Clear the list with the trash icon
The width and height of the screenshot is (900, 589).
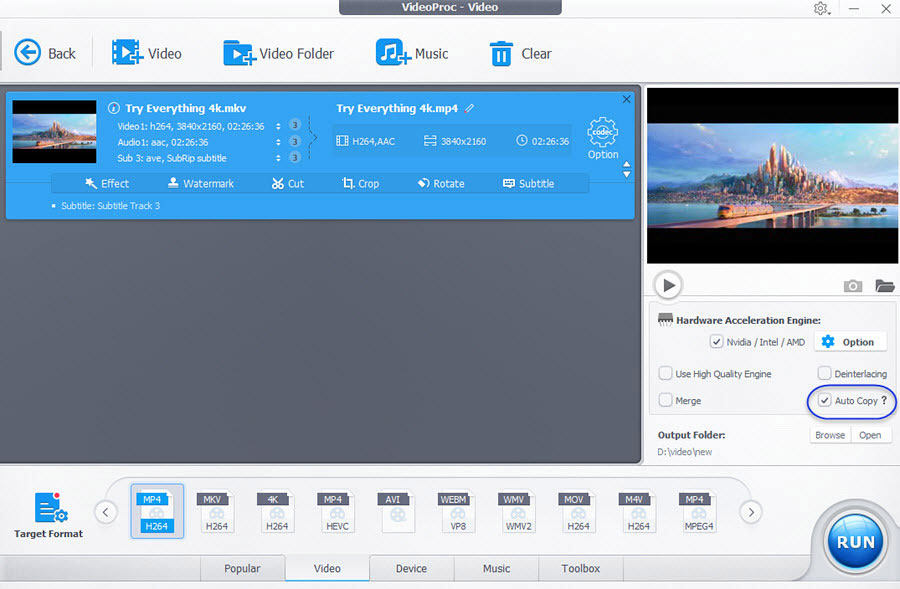click(x=501, y=54)
